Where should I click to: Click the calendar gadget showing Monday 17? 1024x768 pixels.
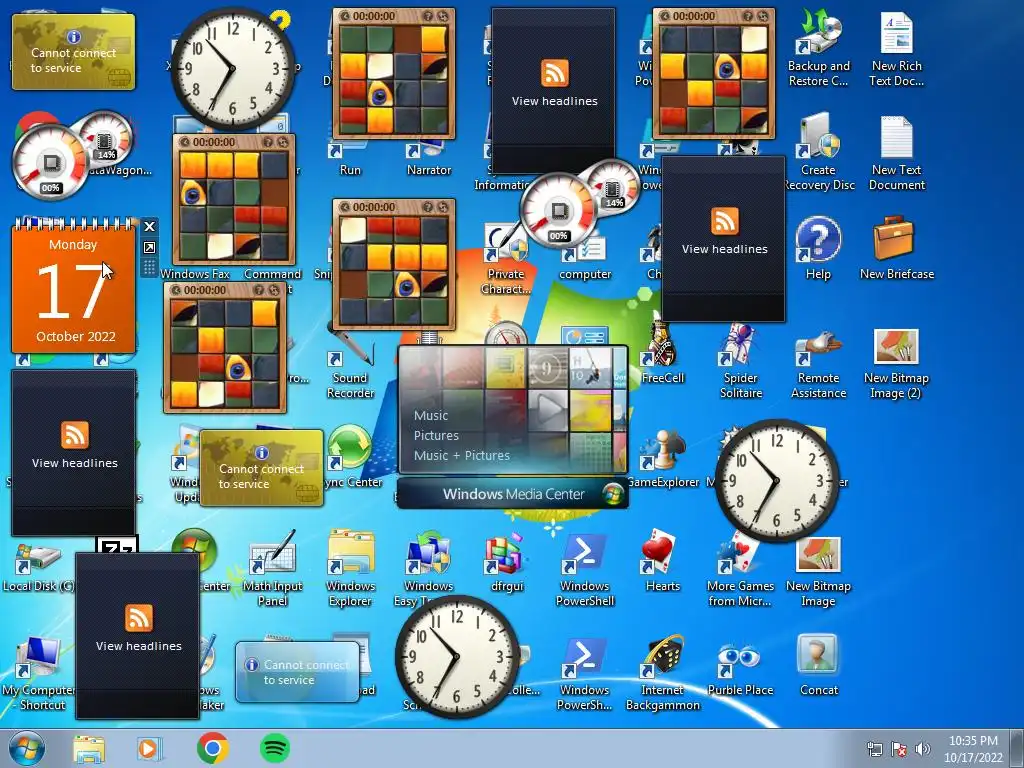click(x=73, y=287)
